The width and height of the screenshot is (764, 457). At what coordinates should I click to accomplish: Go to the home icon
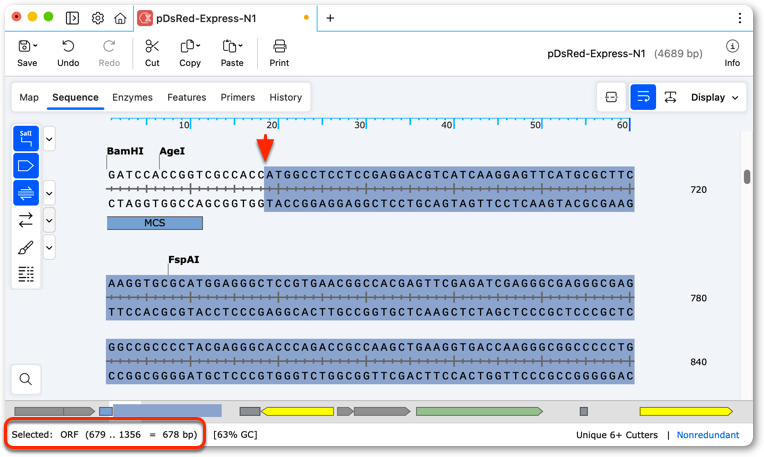[x=120, y=18]
